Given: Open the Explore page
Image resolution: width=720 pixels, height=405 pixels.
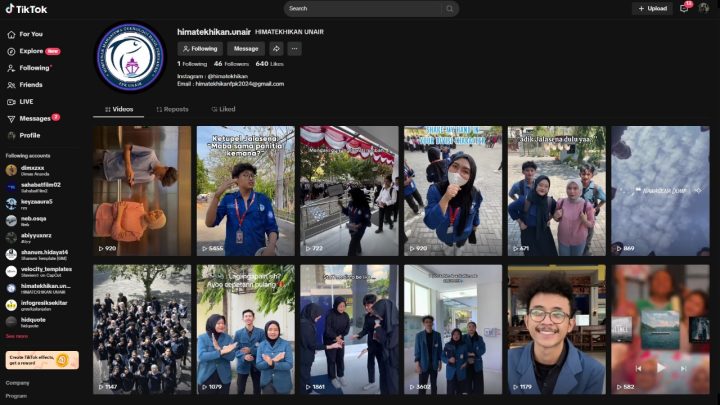Looking at the screenshot, I should point(32,51).
